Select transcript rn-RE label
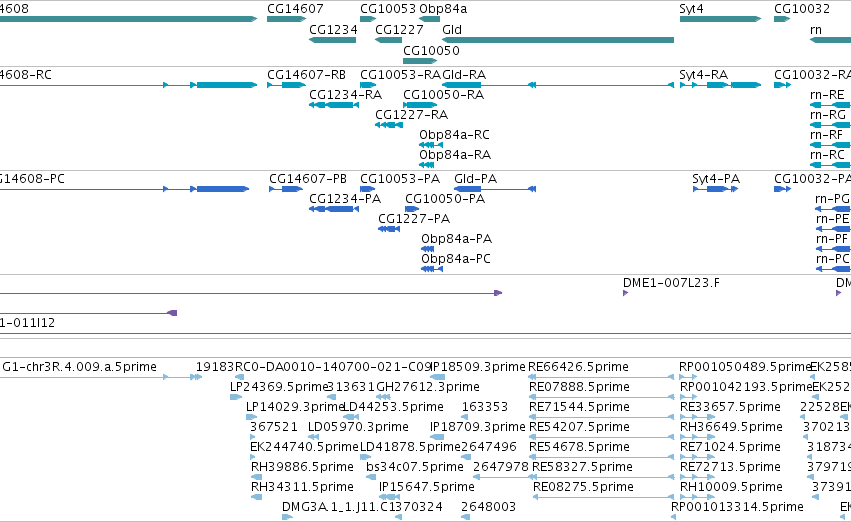The height and width of the screenshot is (522, 851). pyautogui.click(x=827, y=94)
